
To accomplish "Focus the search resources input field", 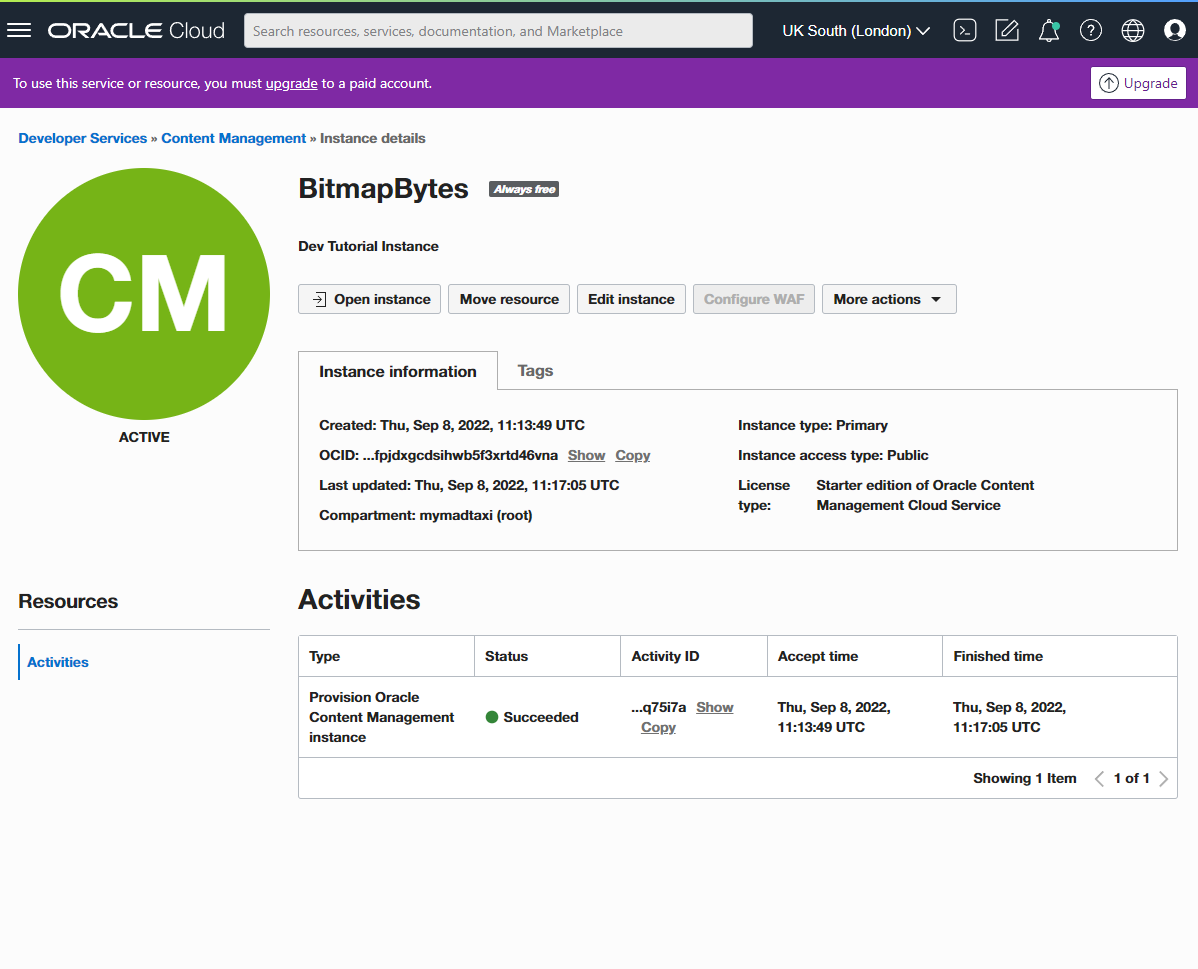I will coord(498,31).
